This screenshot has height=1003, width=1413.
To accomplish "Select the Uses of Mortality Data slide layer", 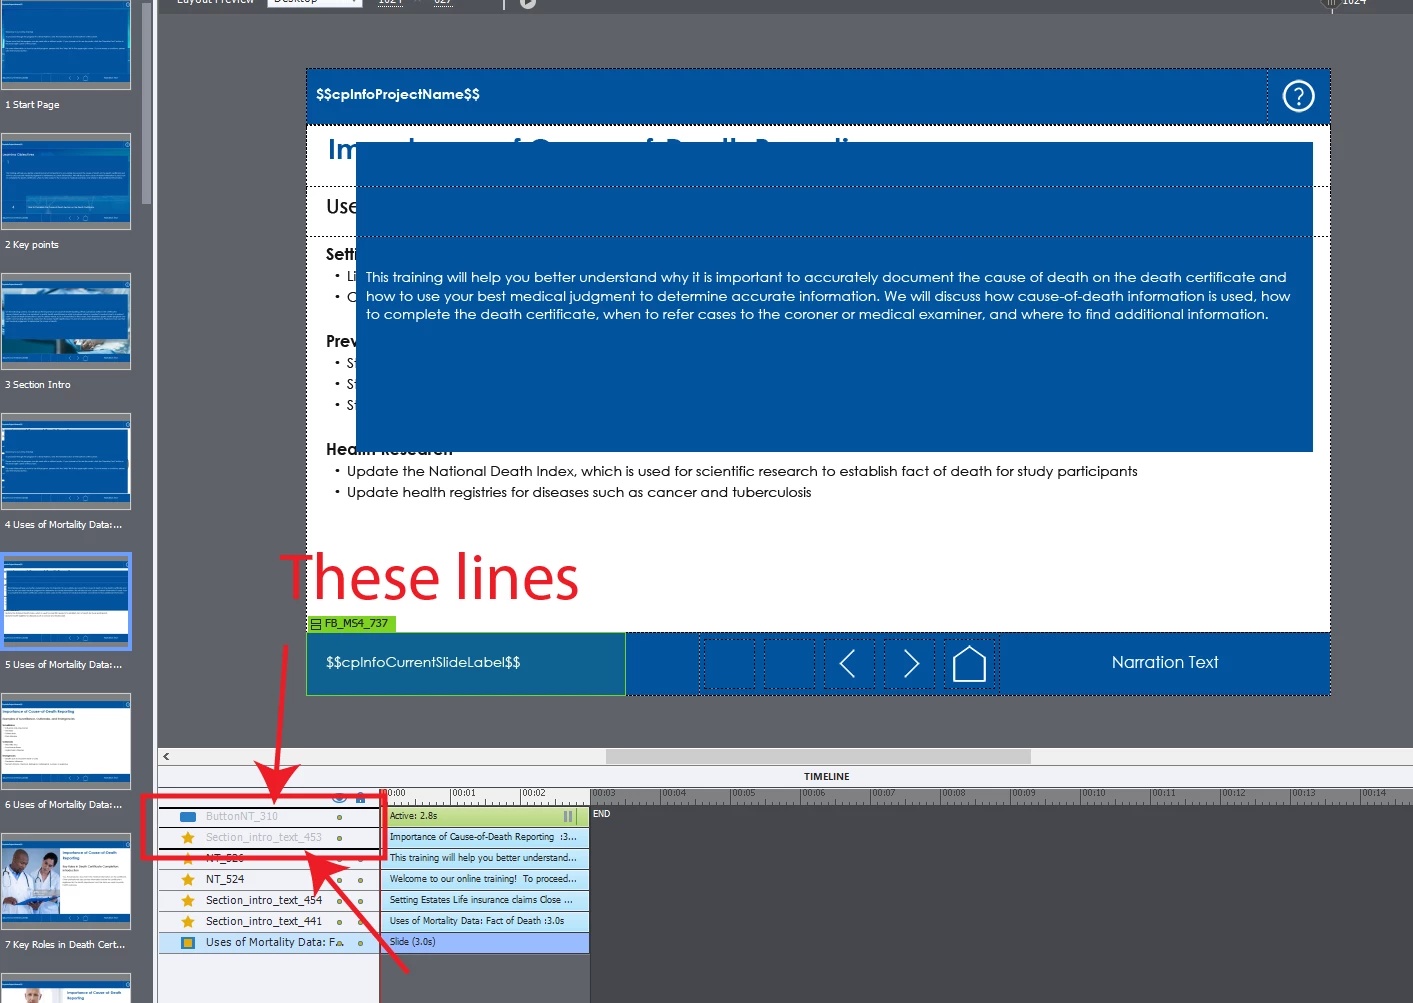I will point(269,943).
